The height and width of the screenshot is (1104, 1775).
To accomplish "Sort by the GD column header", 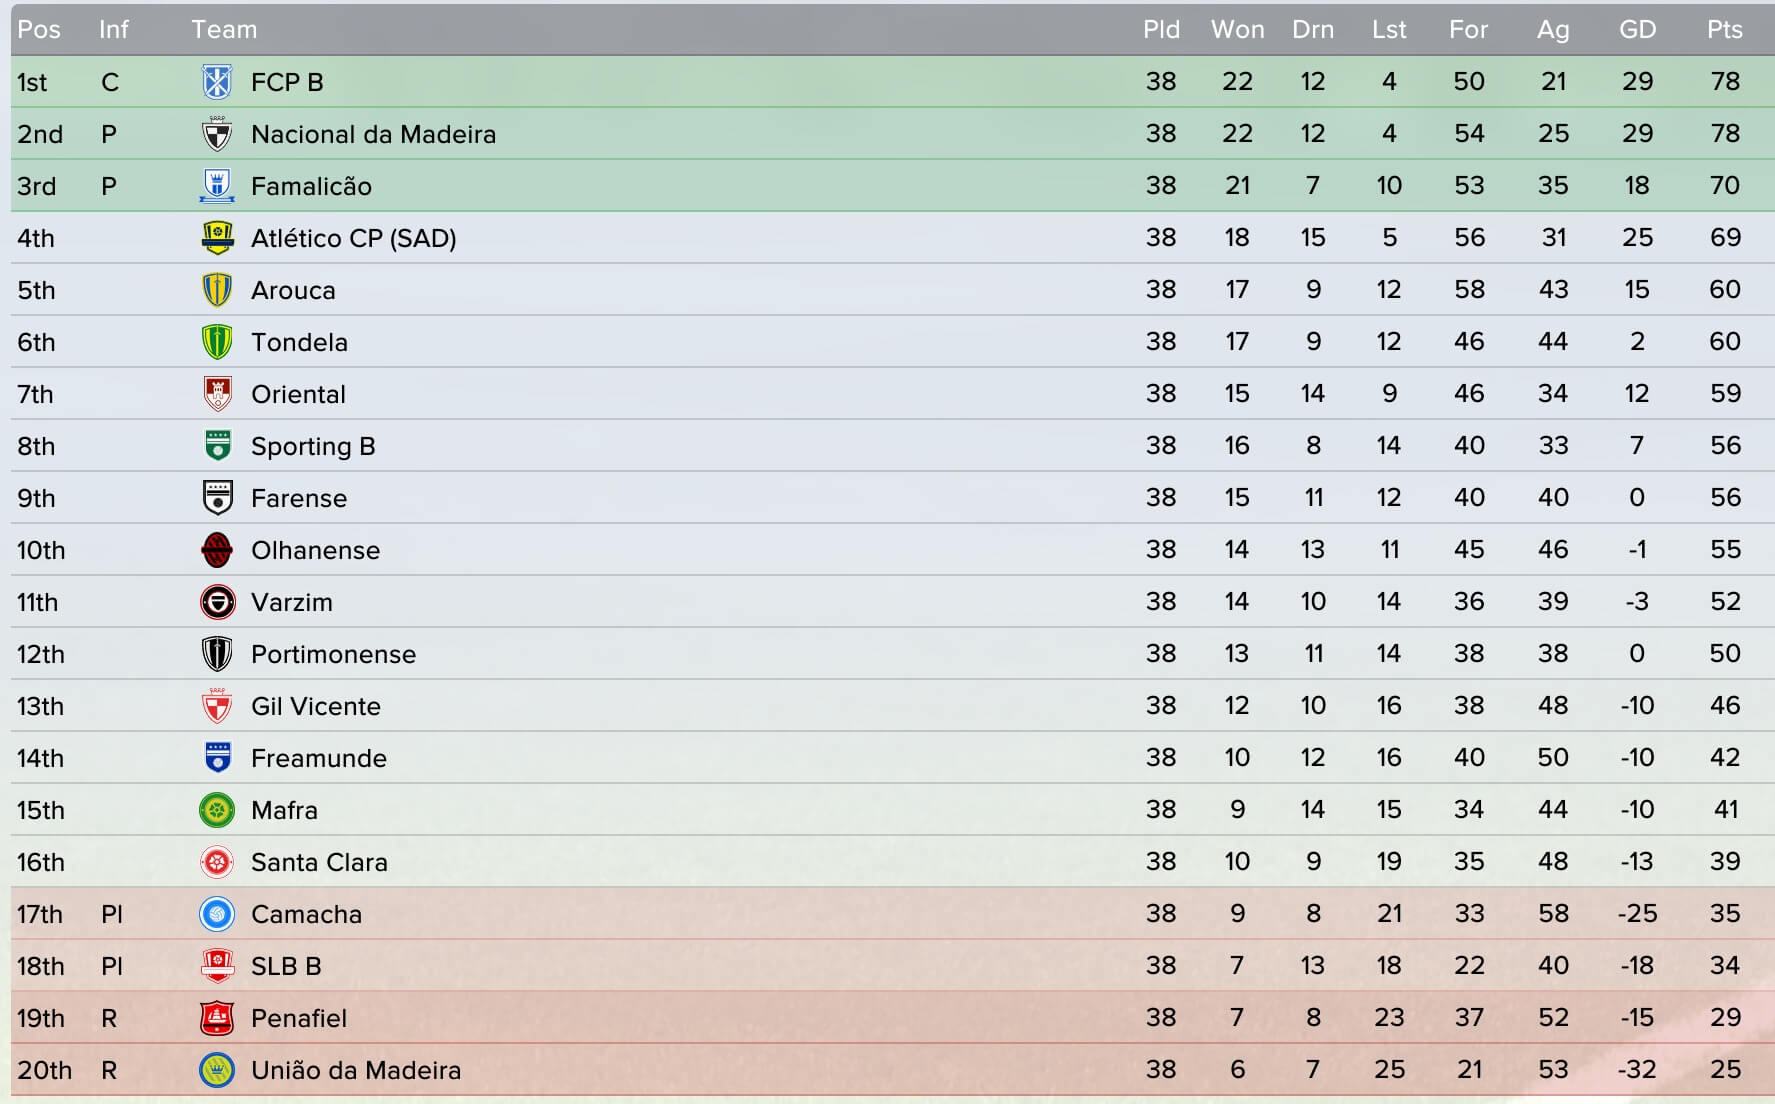I will tap(1637, 30).
